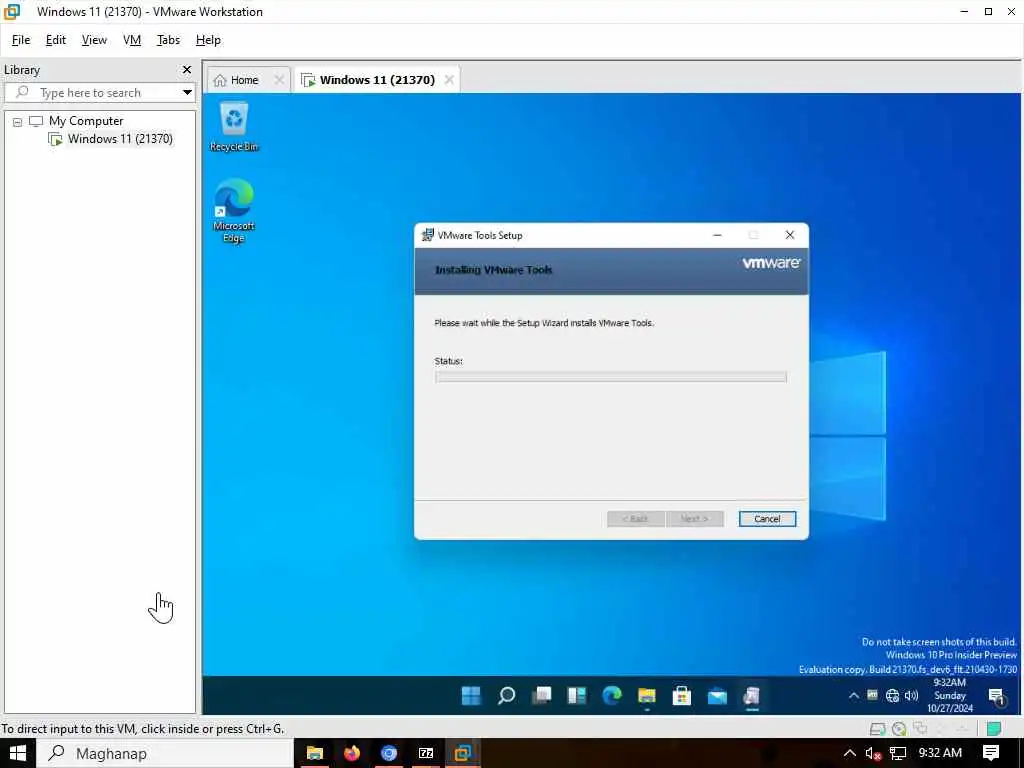Open the Tabs menu

(168, 40)
